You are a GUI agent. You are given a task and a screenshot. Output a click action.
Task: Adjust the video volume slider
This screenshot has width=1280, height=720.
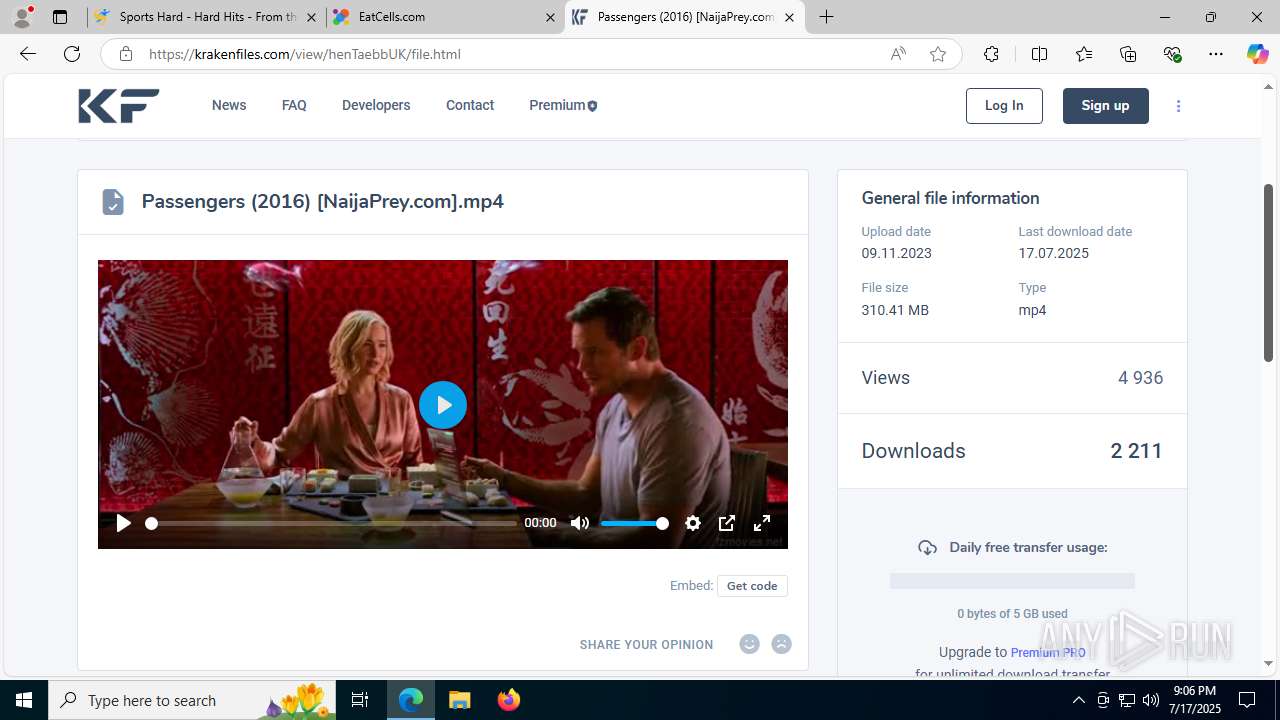point(634,523)
